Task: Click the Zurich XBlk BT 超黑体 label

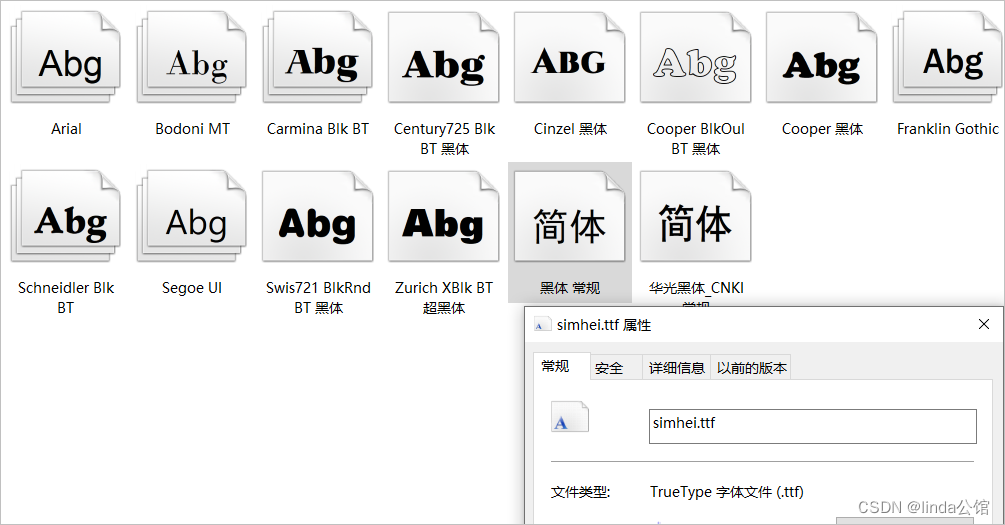Action: [444, 297]
